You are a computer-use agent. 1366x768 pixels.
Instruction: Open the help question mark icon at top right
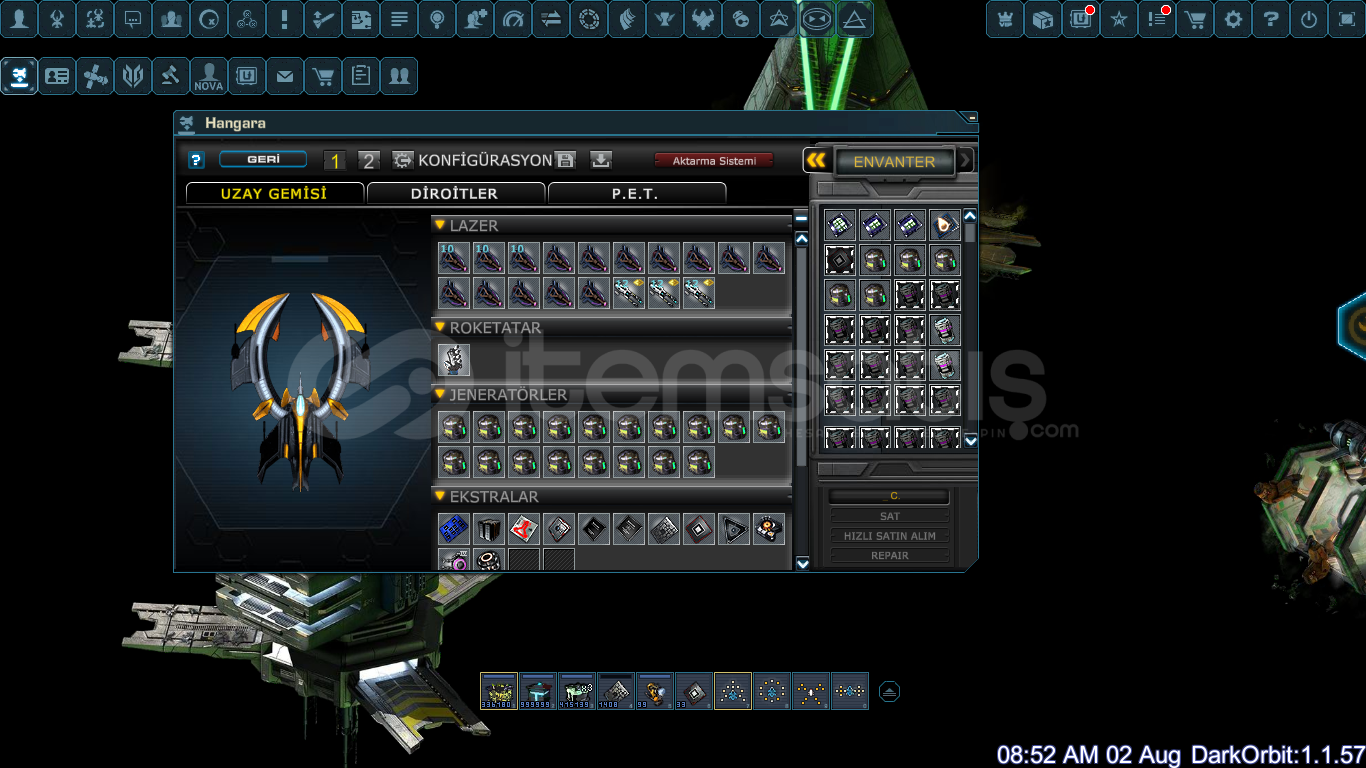[x=1271, y=19]
